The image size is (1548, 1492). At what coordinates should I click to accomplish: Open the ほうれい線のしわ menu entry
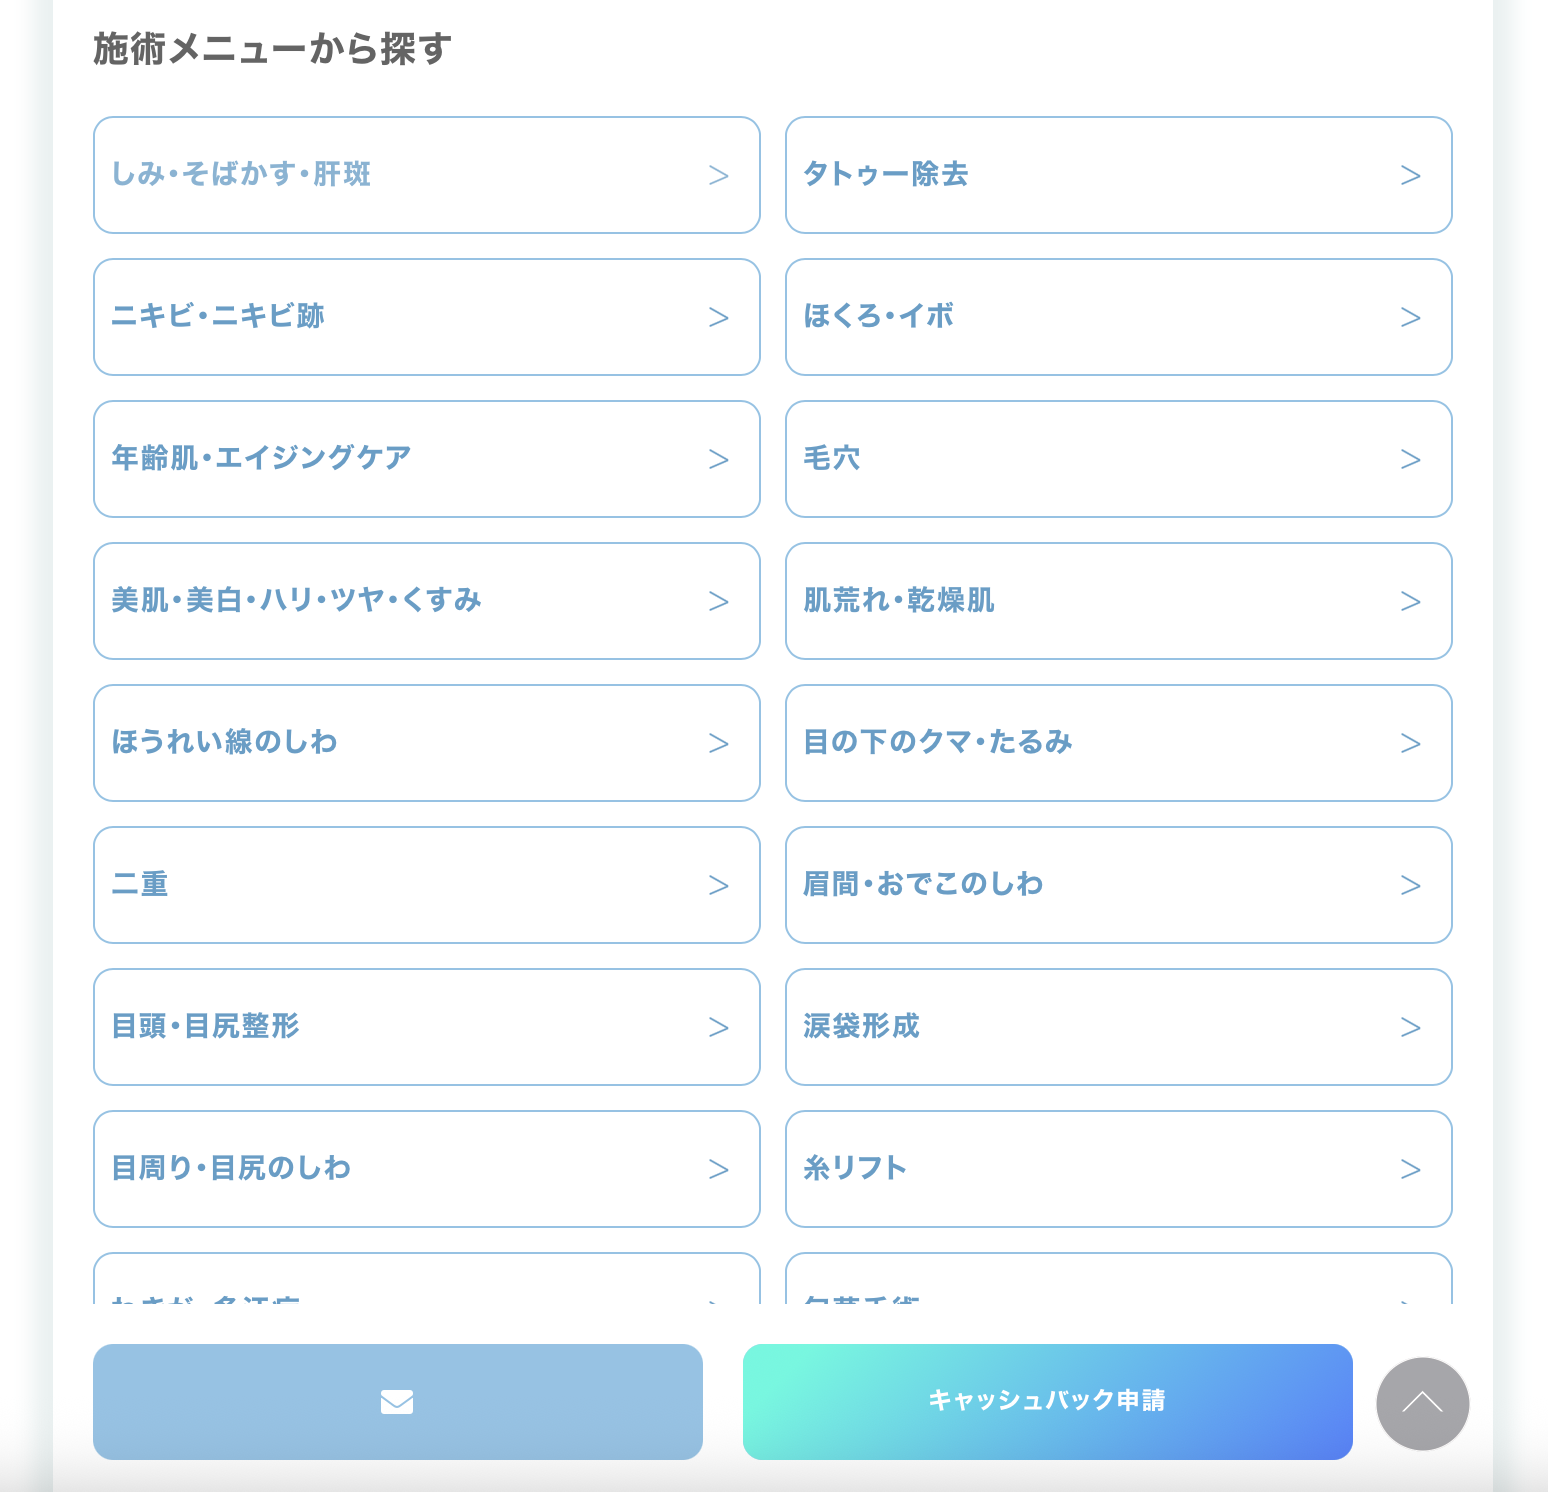pyautogui.click(x=426, y=743)
